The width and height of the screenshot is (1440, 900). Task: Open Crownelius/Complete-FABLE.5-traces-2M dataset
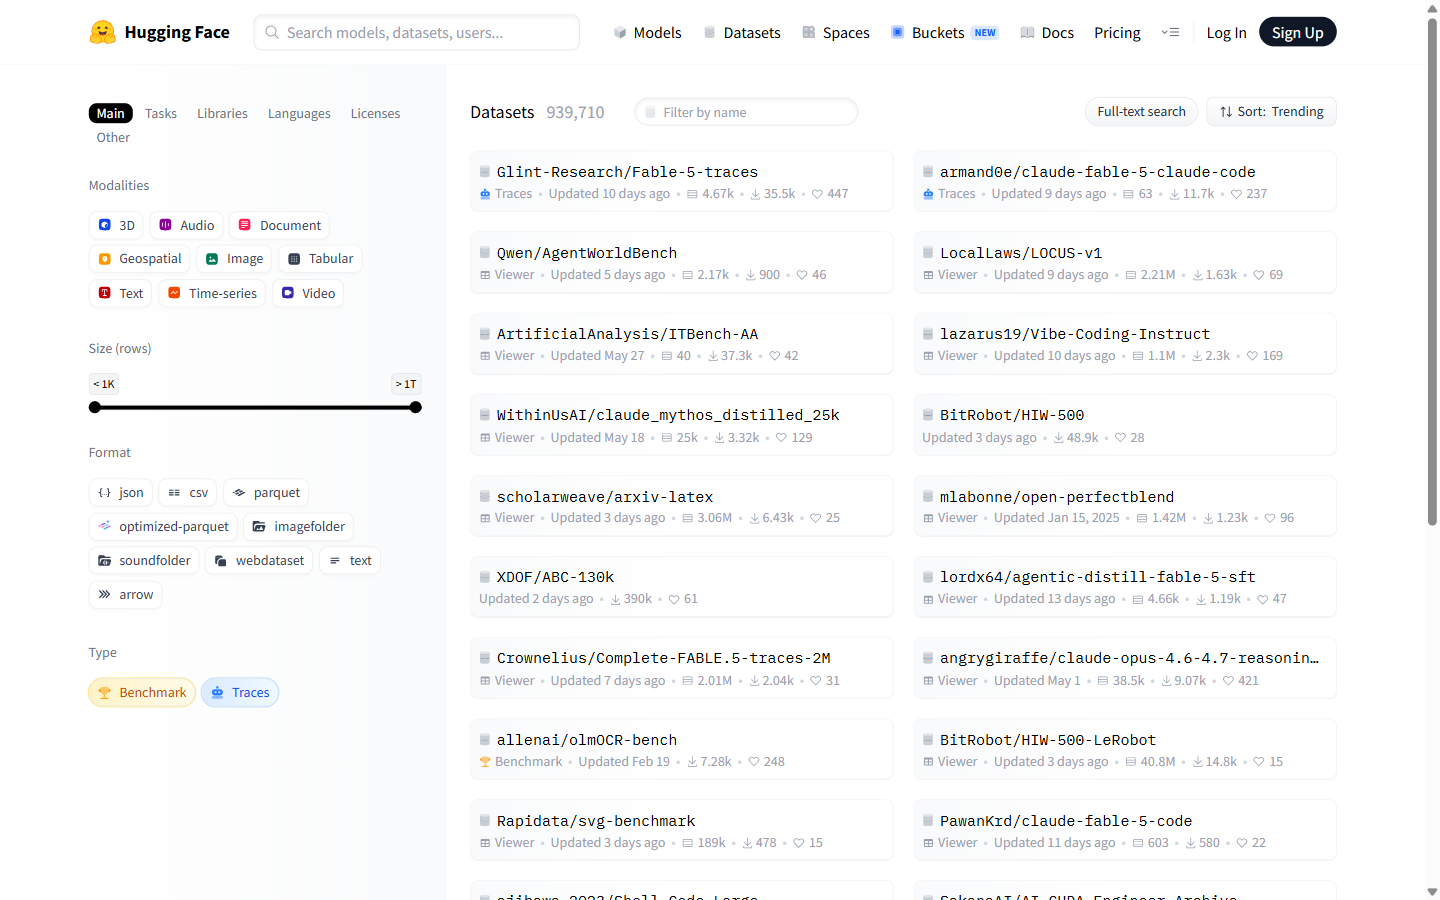pos(682,668)
